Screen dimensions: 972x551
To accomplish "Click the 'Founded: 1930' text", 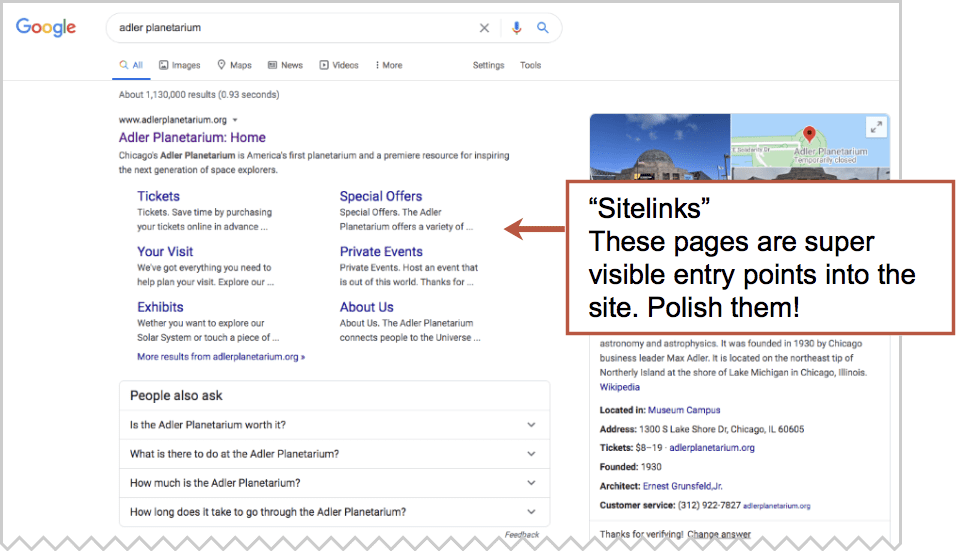I will pos(630,467).
